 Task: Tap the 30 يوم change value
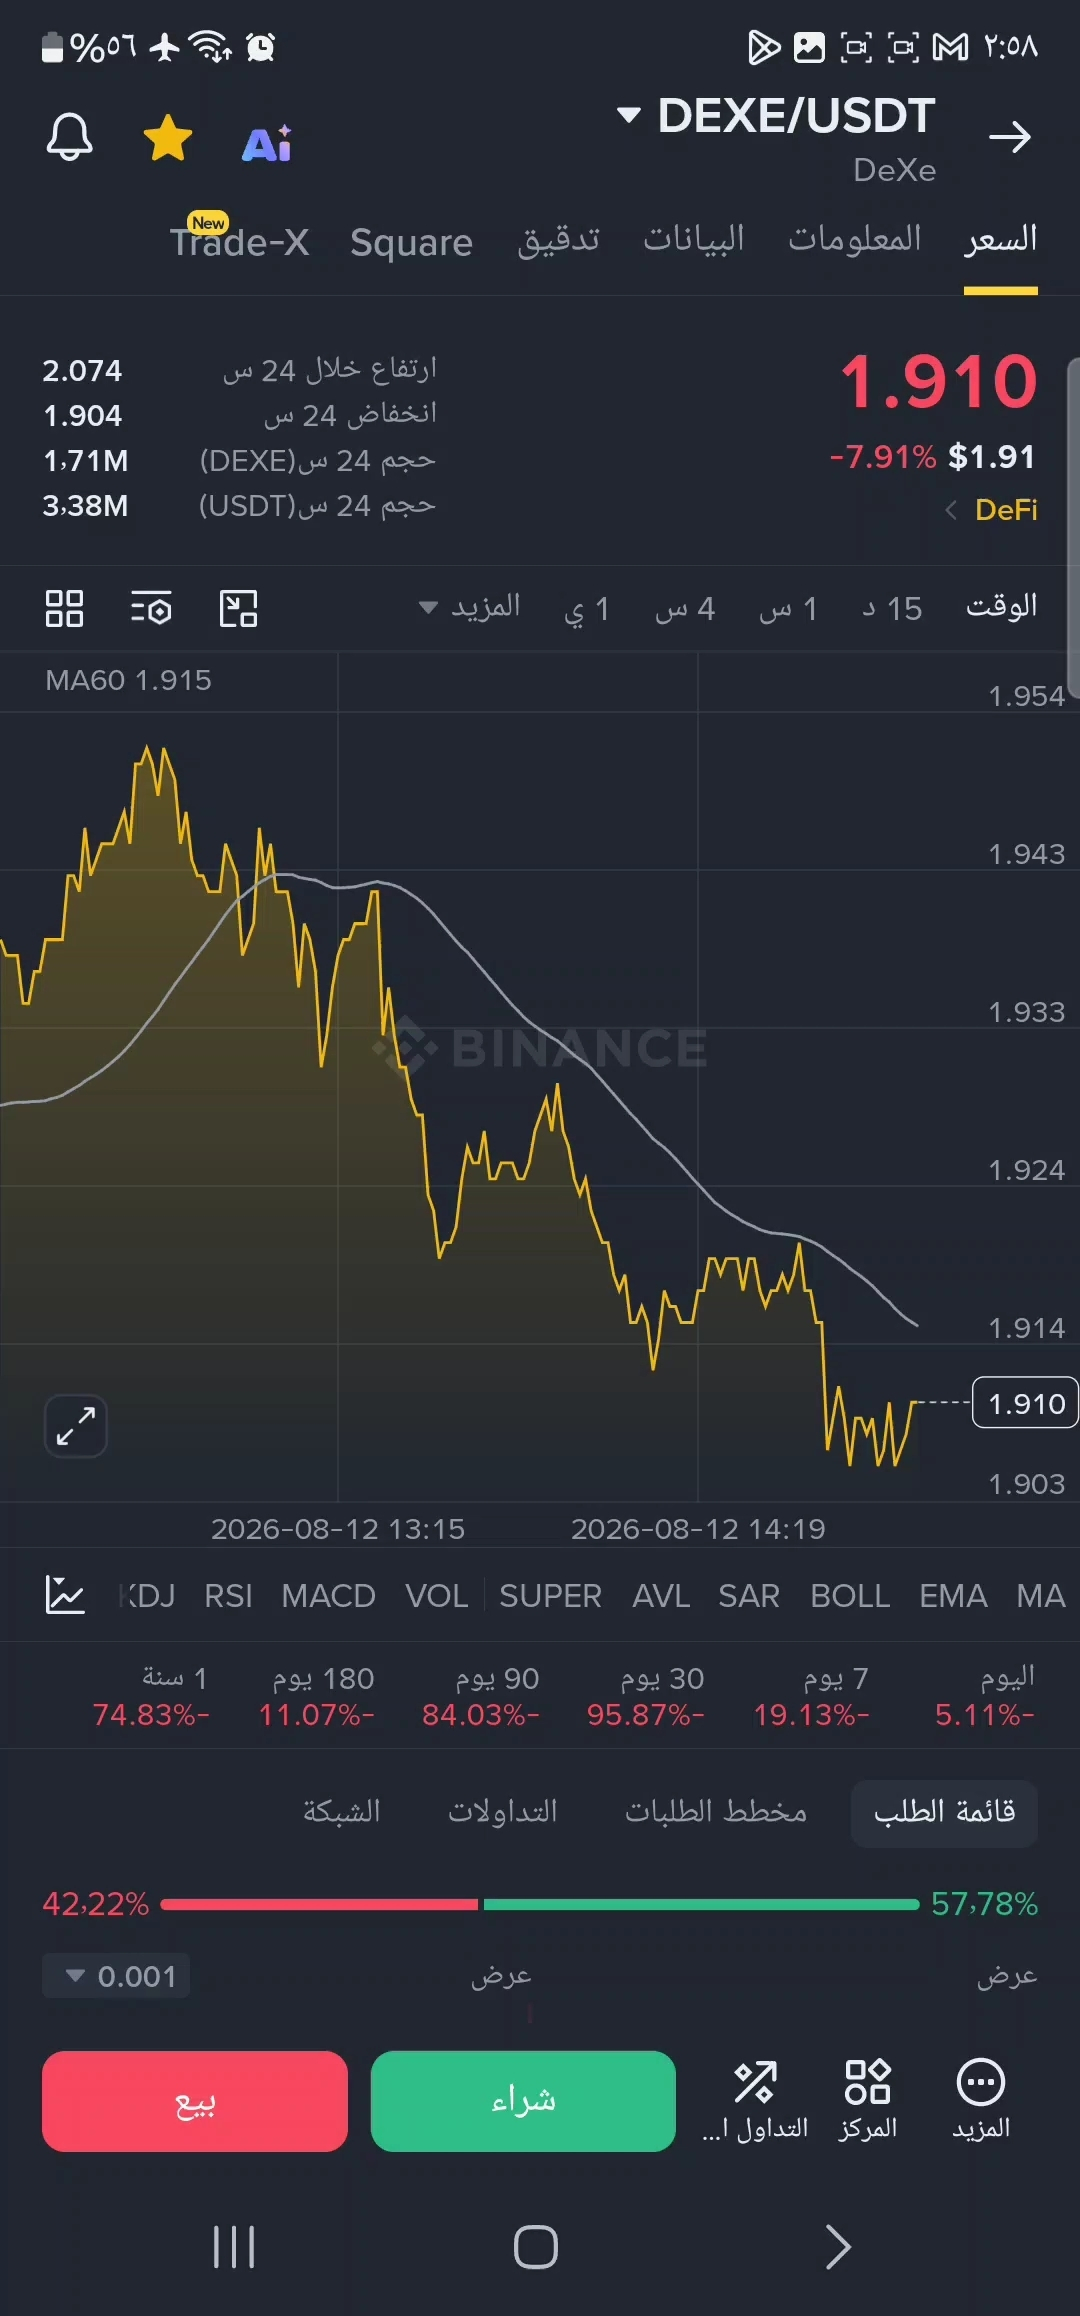click(646, 1715)
